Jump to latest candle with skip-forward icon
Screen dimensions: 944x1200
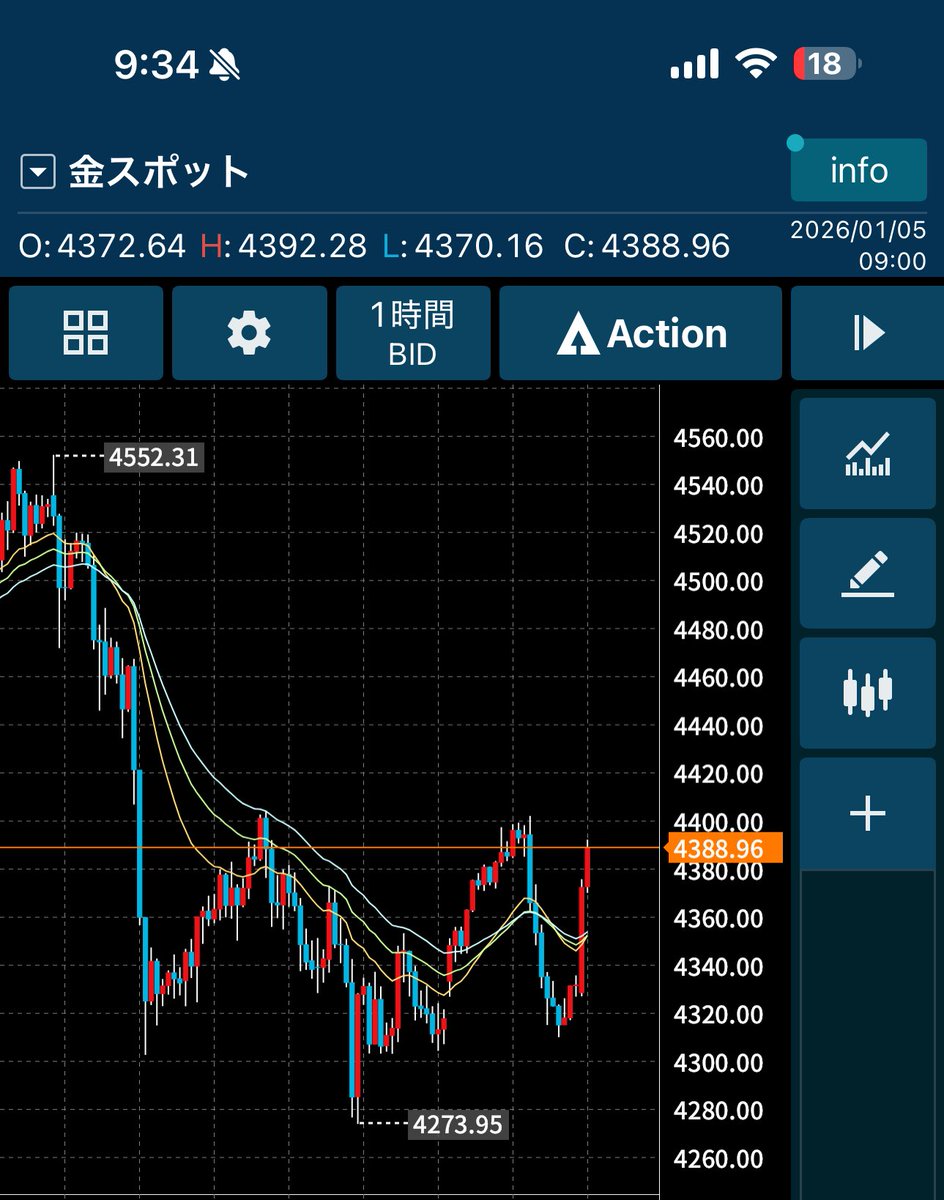pos(868,333)
